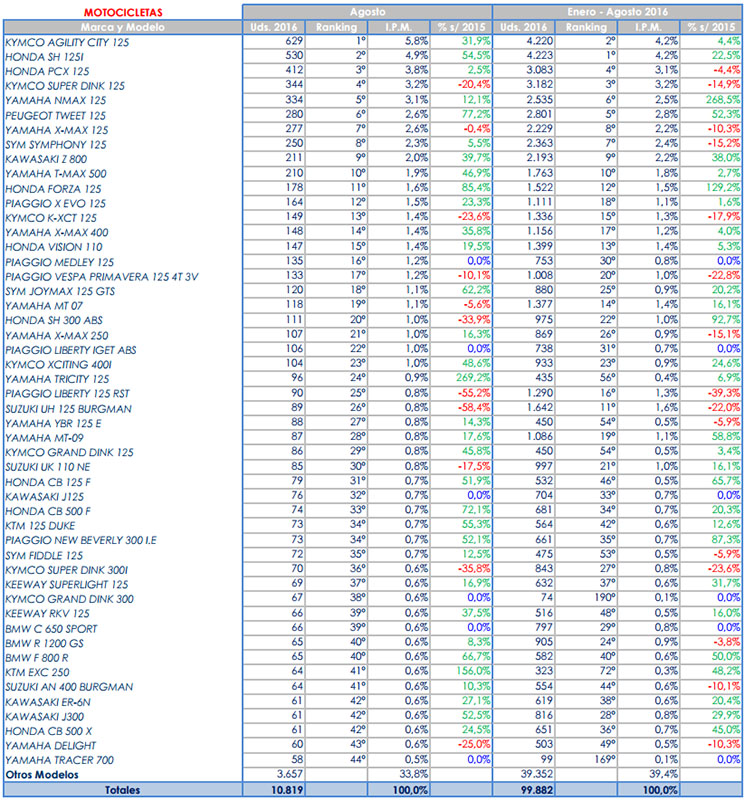Select KTM 125 DUKE model name
The height and width of the screenshot is (801, 745).
tap(40, 526)
